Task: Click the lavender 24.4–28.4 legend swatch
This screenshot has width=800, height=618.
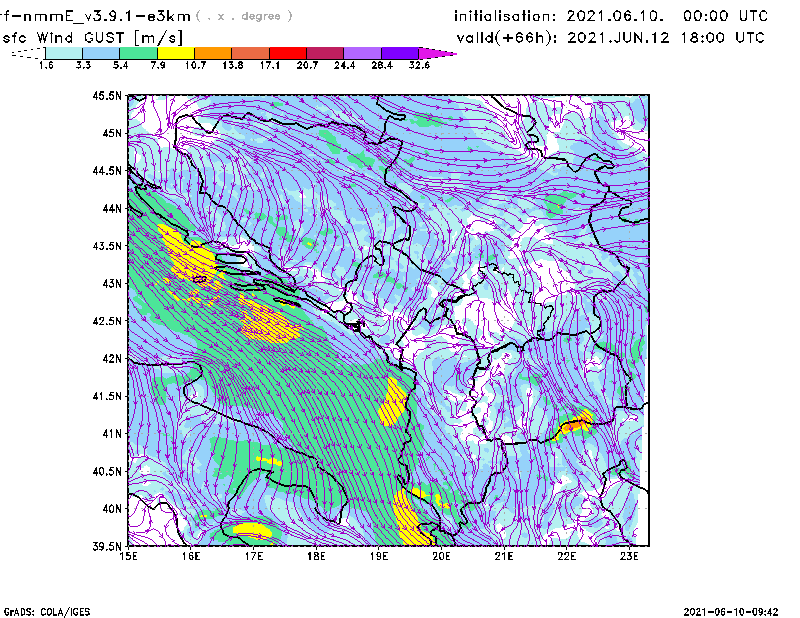Action: click(363, 53)
